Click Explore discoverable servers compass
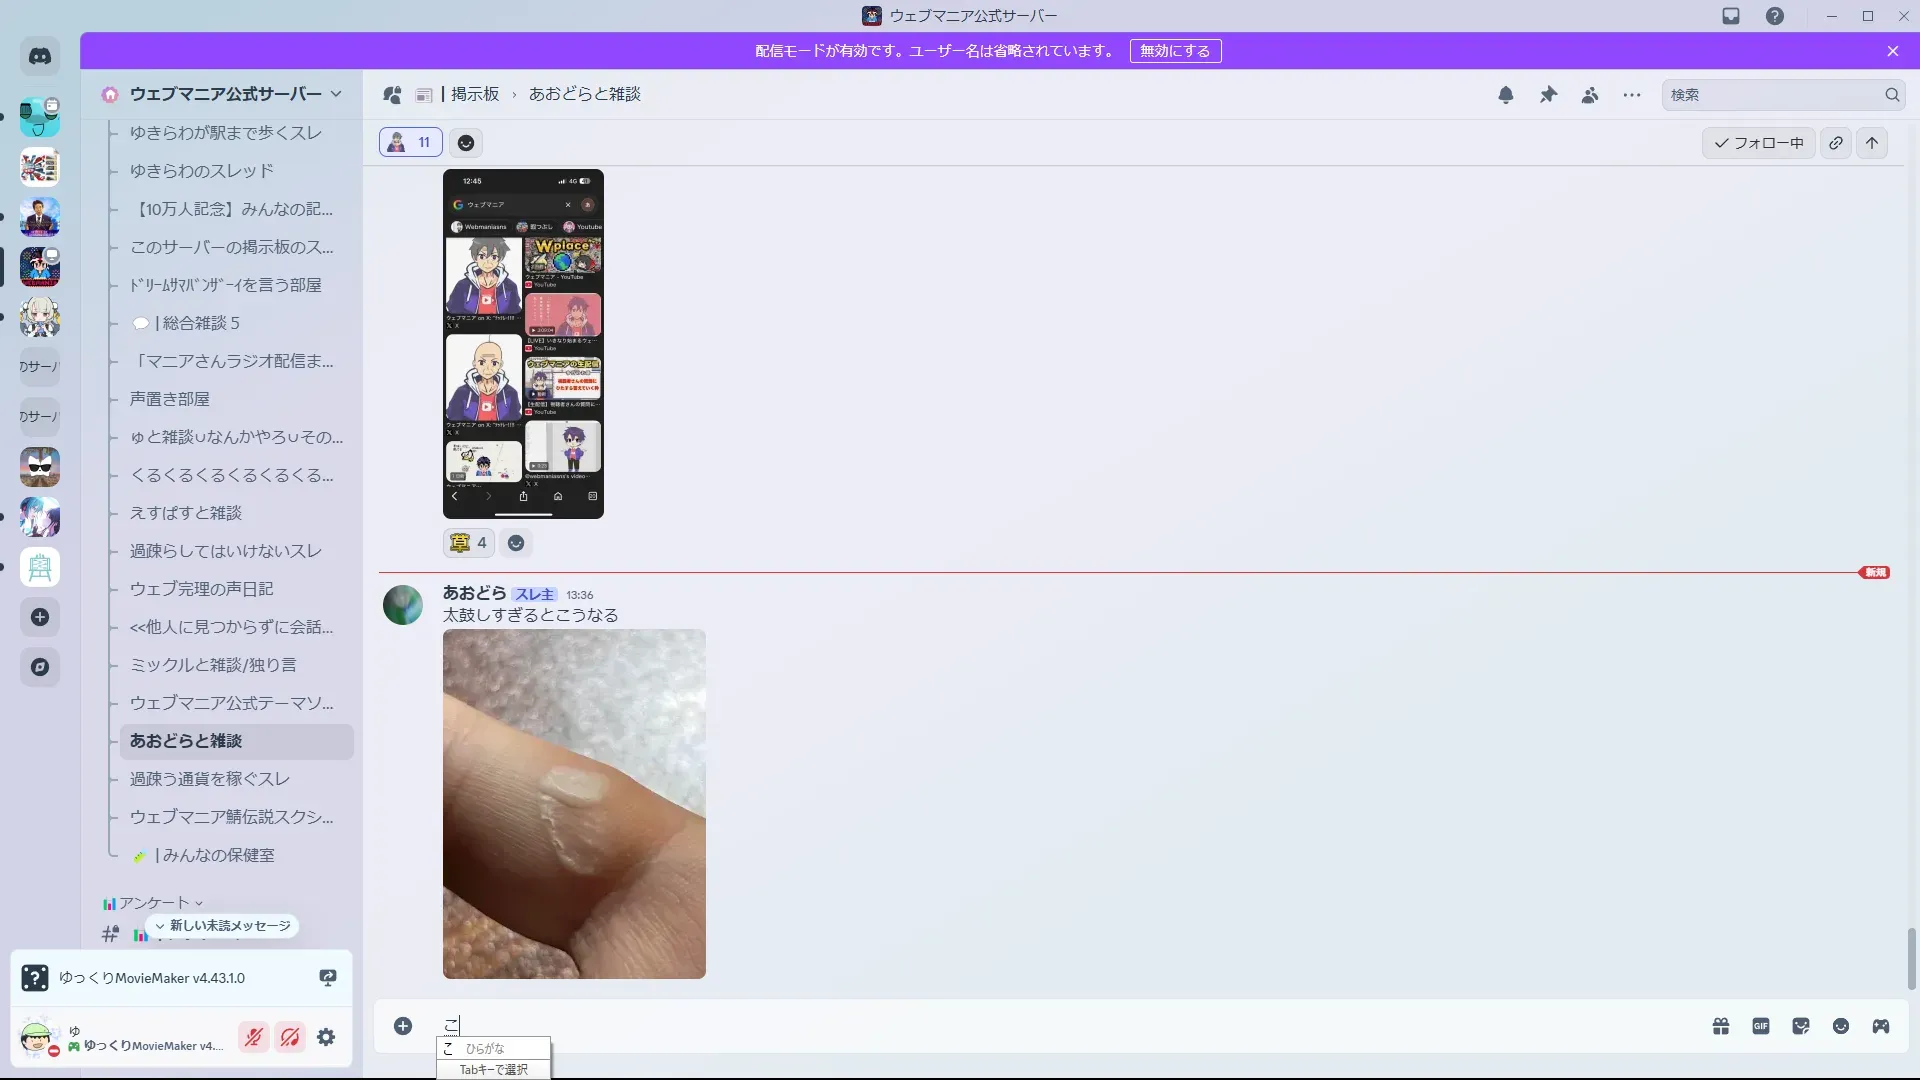This screenshot has height=1080, width=1920. [40, 667]
